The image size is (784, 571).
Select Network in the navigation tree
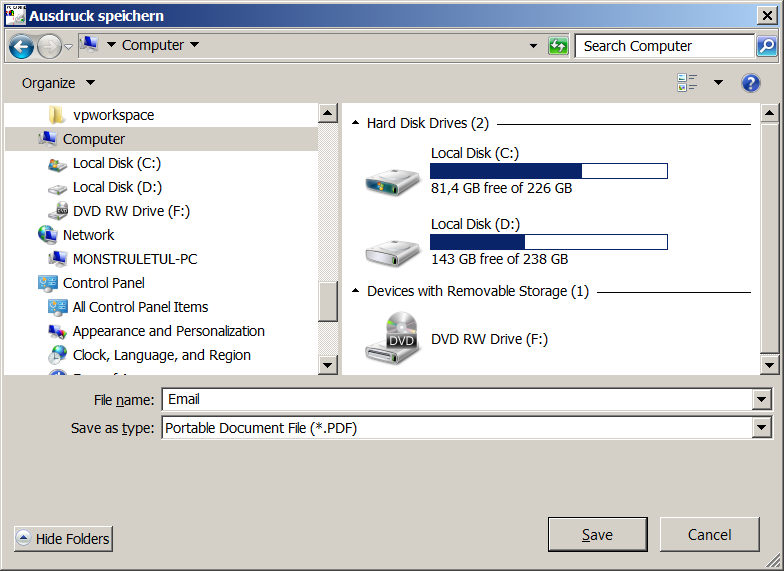tap(88, 235)
